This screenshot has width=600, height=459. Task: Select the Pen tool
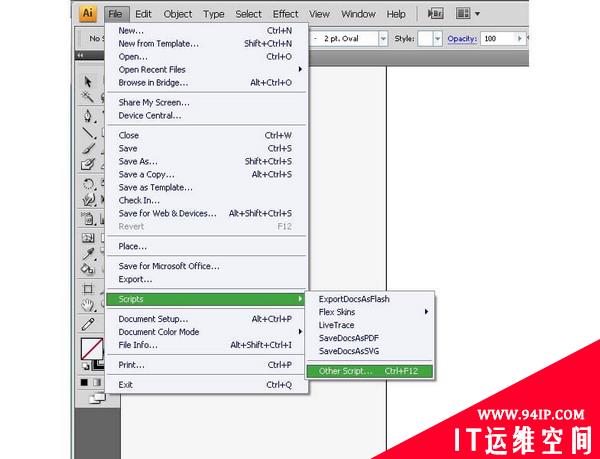tap(88, 116)
